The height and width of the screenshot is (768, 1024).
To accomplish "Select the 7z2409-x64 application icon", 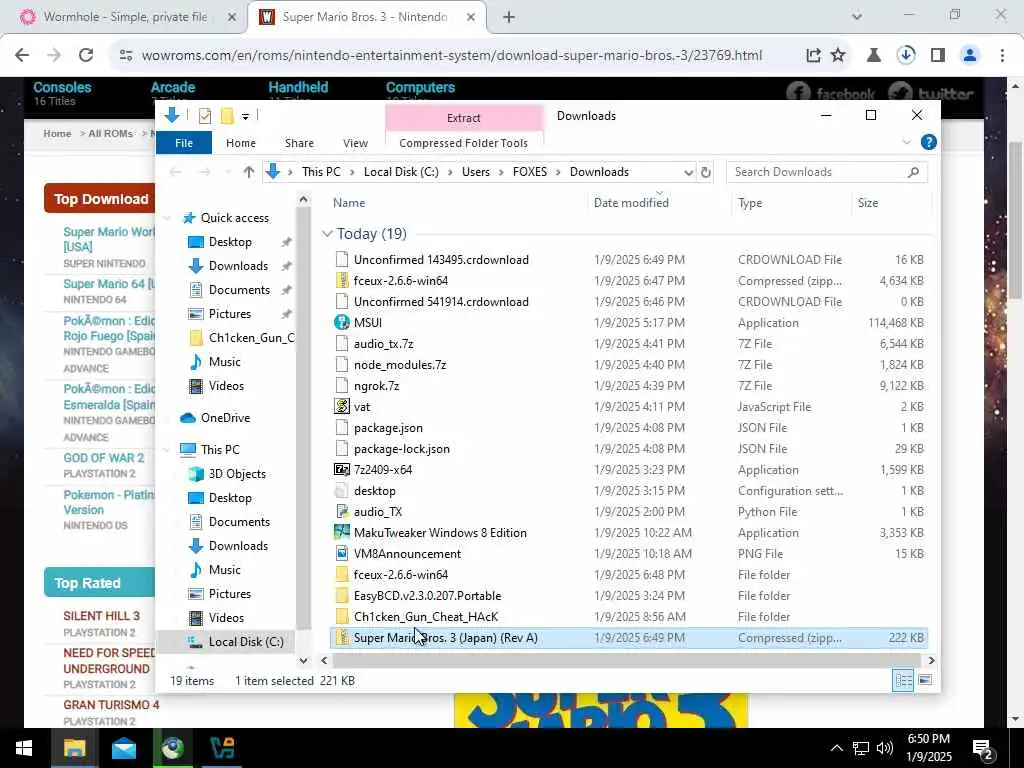I will [x=342, y=470].
